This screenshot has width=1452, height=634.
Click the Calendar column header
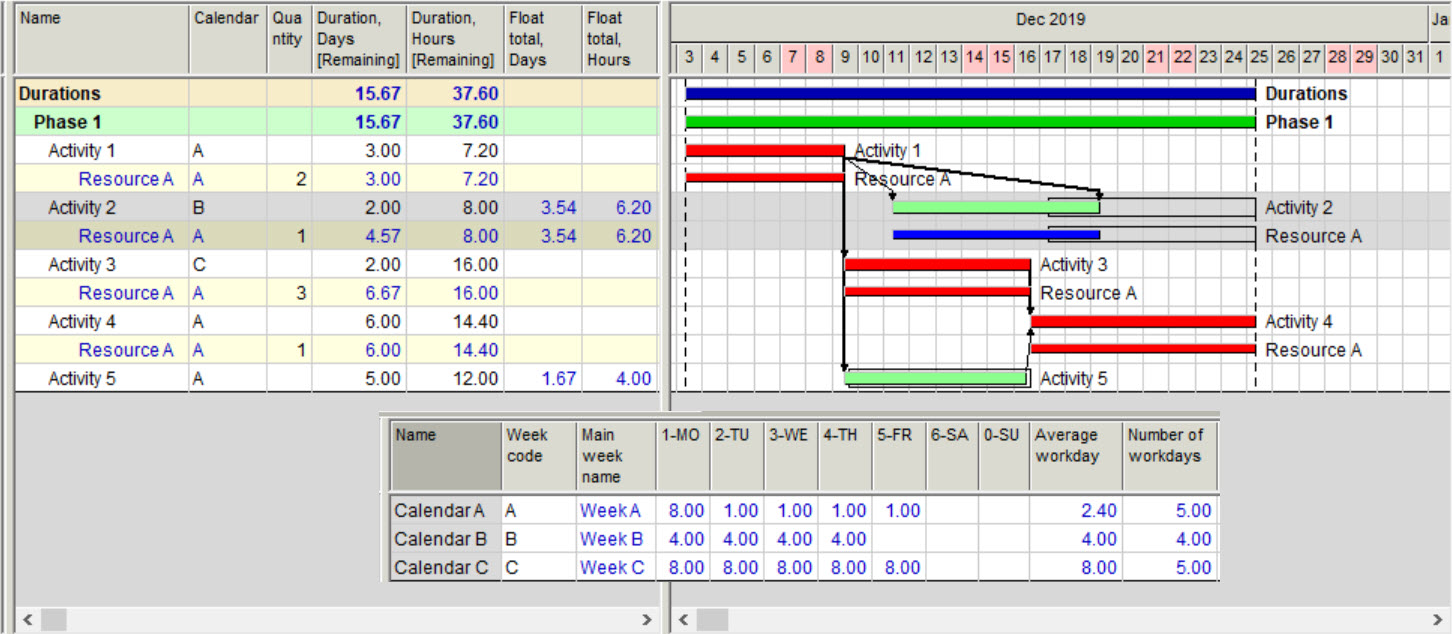click(228, 38)
